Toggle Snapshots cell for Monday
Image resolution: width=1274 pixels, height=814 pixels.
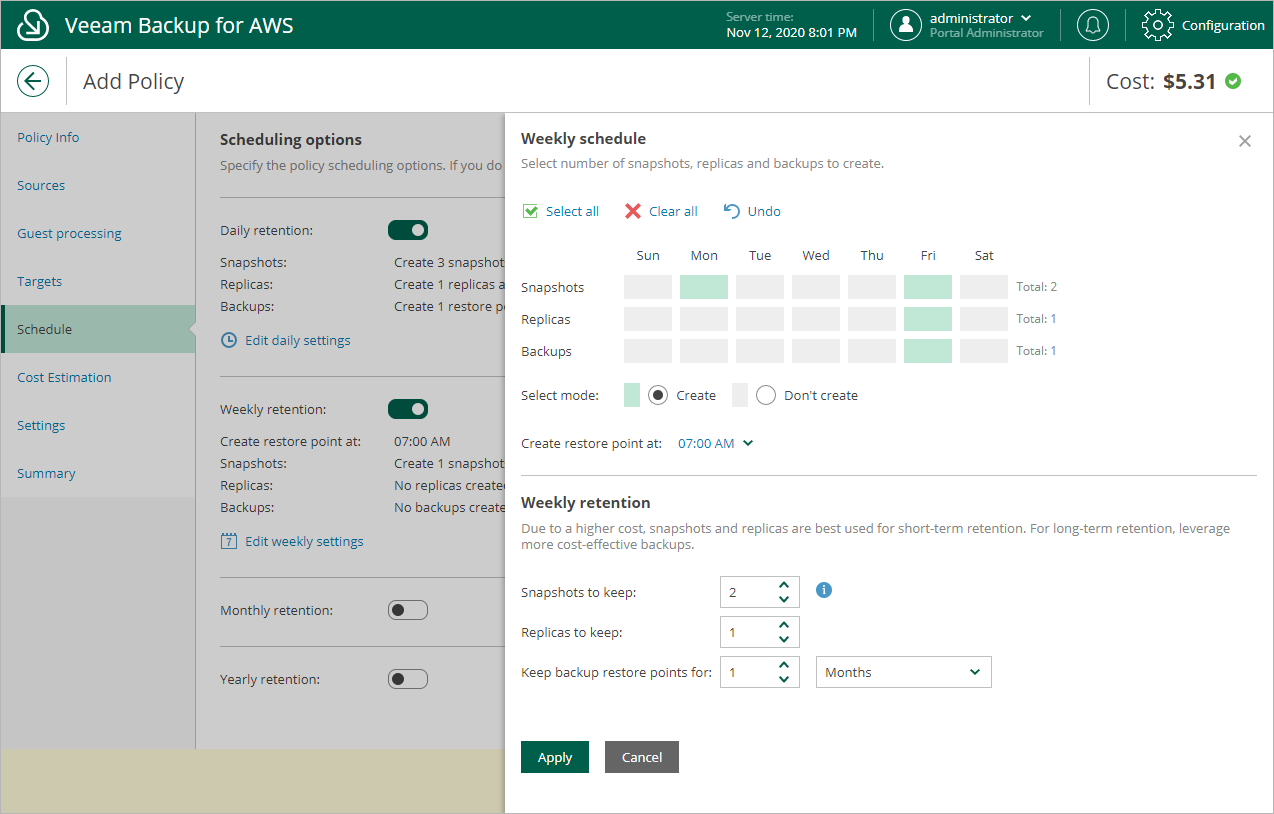(x=704, y=287)
